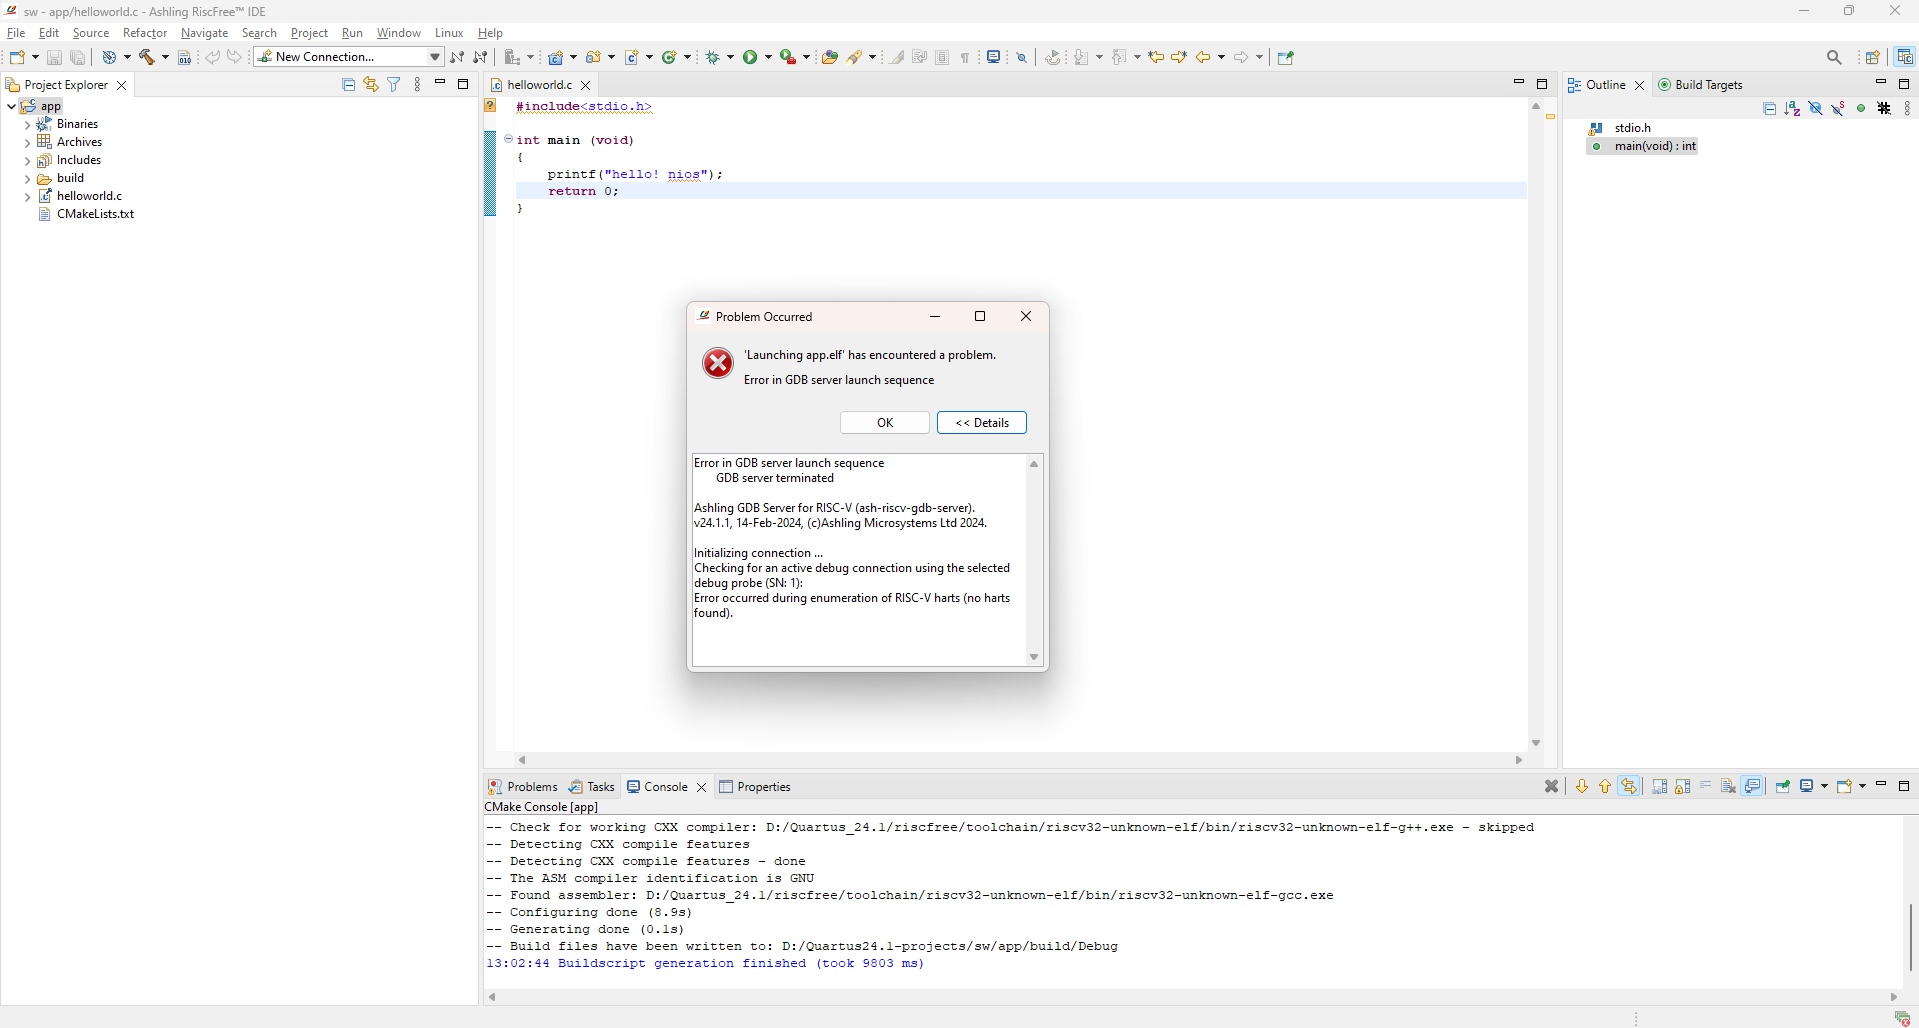Click the New C source file icon
1919x1028 pixels.
click(x=632, y=57)
